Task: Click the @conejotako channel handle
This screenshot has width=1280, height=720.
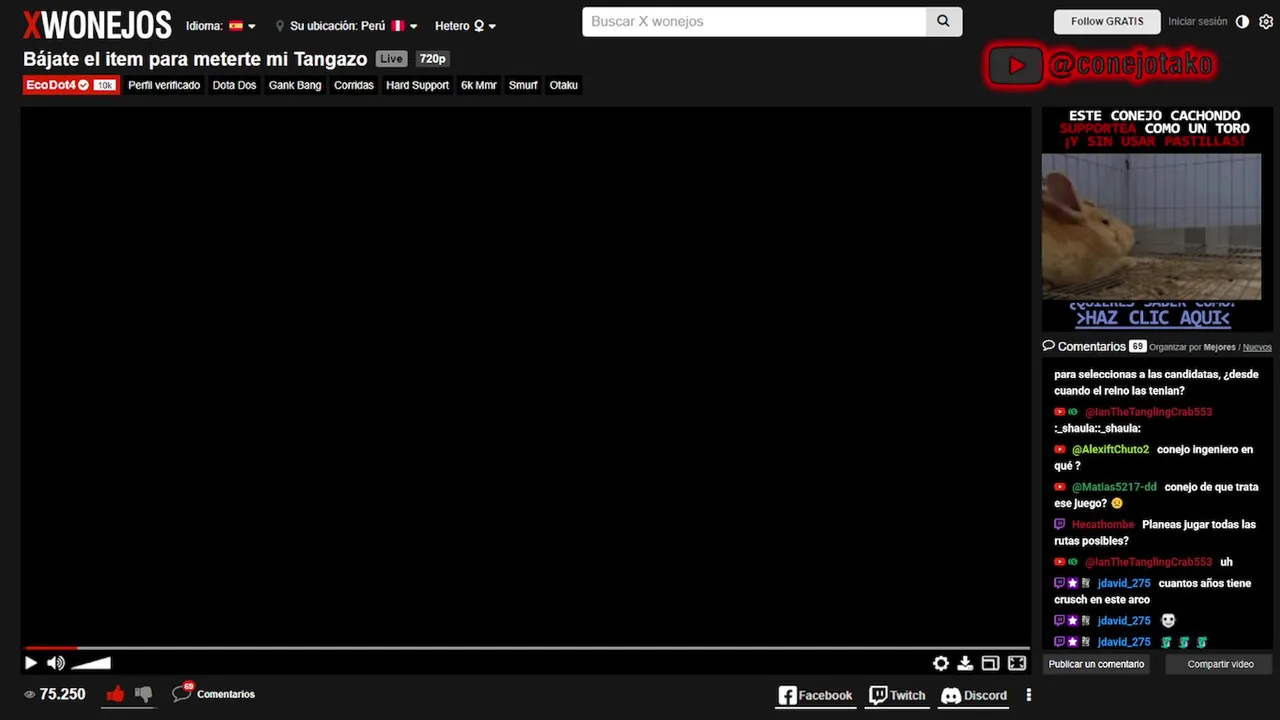Action: click(x=1131, y=66)
